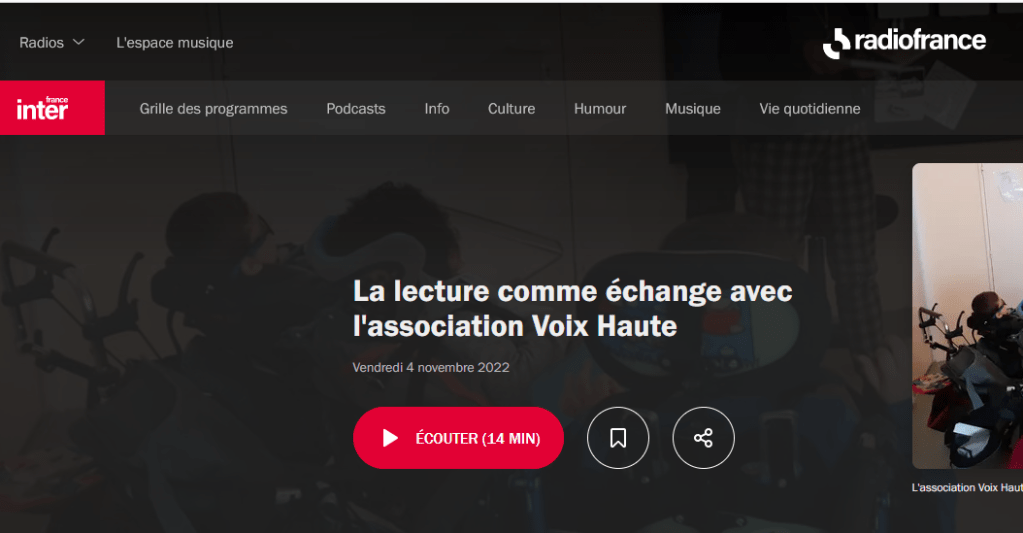Screen dimensions: 1023x533
Task: Open the Radio France logo link
Action: click(904, 42)
